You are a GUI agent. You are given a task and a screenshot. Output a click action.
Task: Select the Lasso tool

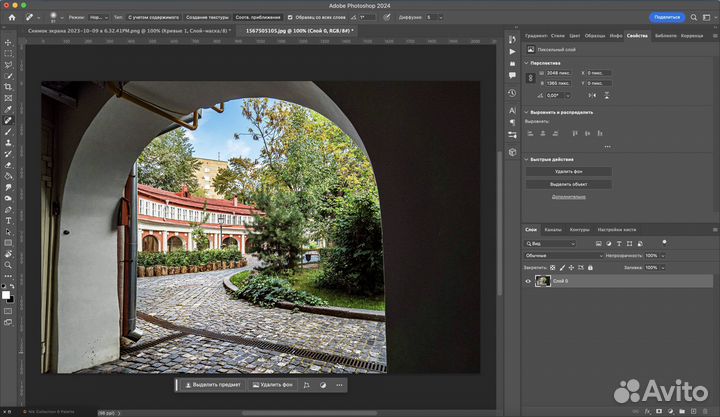tap(8, 65)
